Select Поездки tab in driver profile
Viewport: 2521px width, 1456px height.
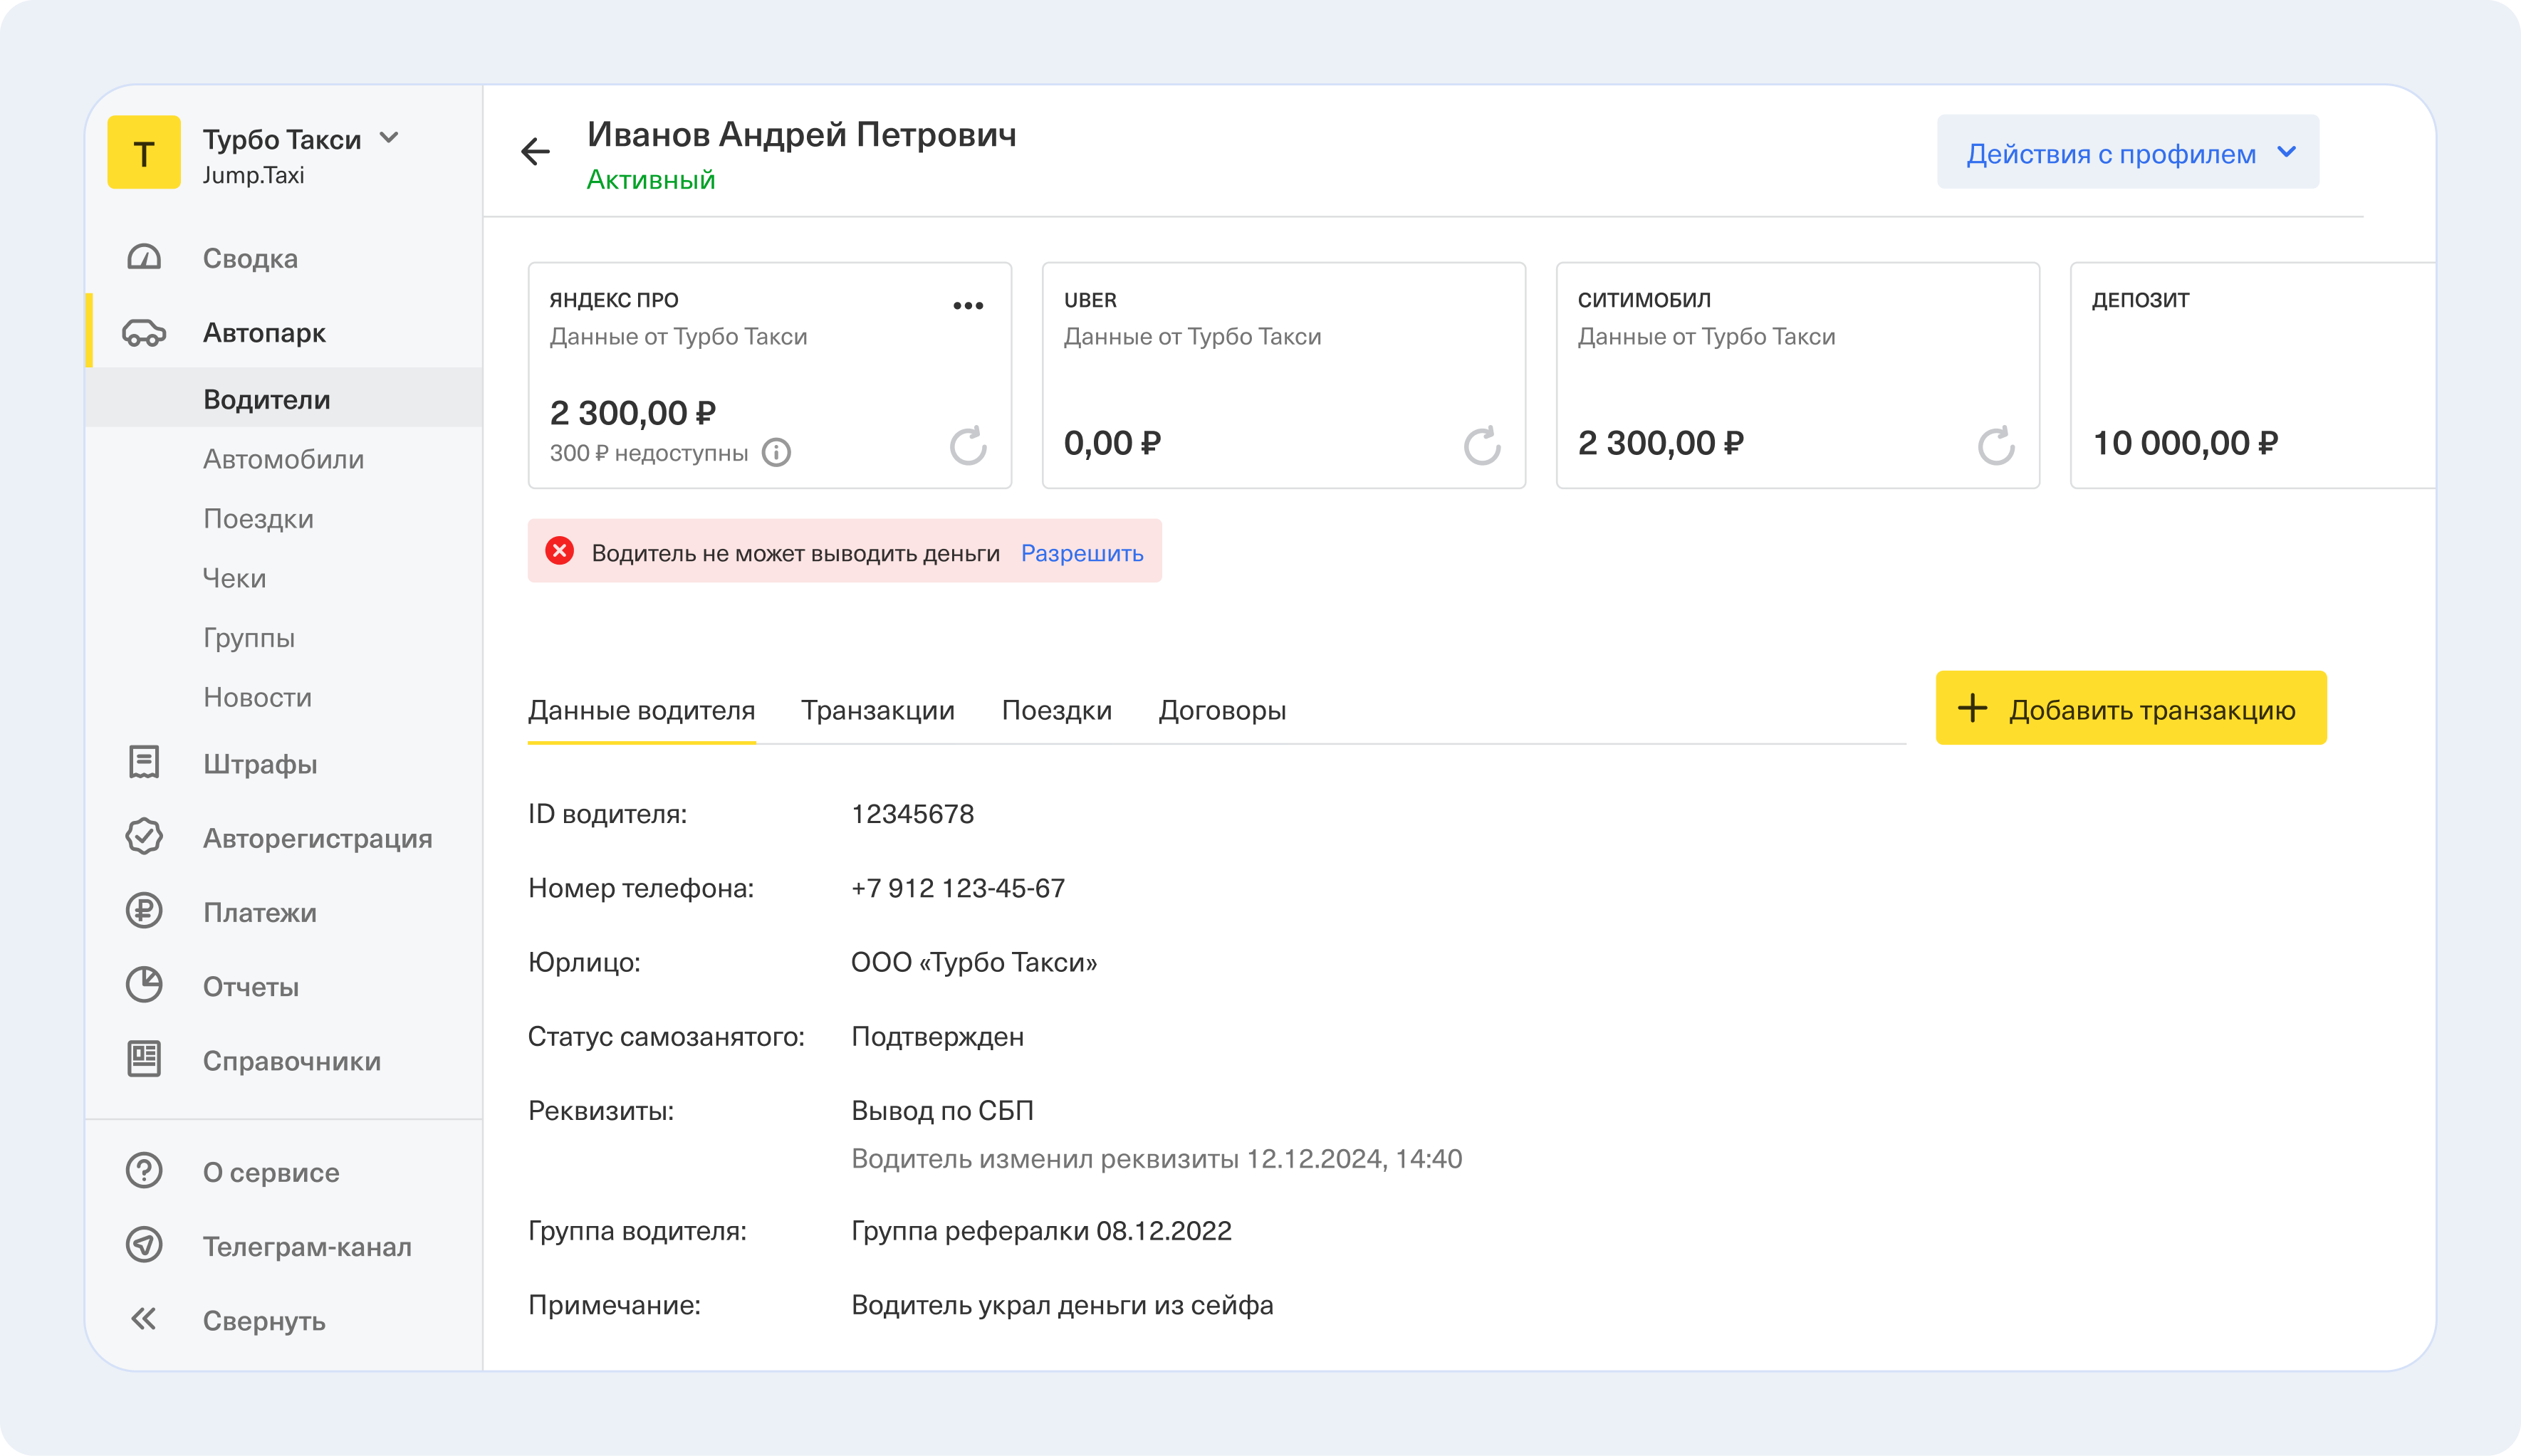click(1056, 710)
